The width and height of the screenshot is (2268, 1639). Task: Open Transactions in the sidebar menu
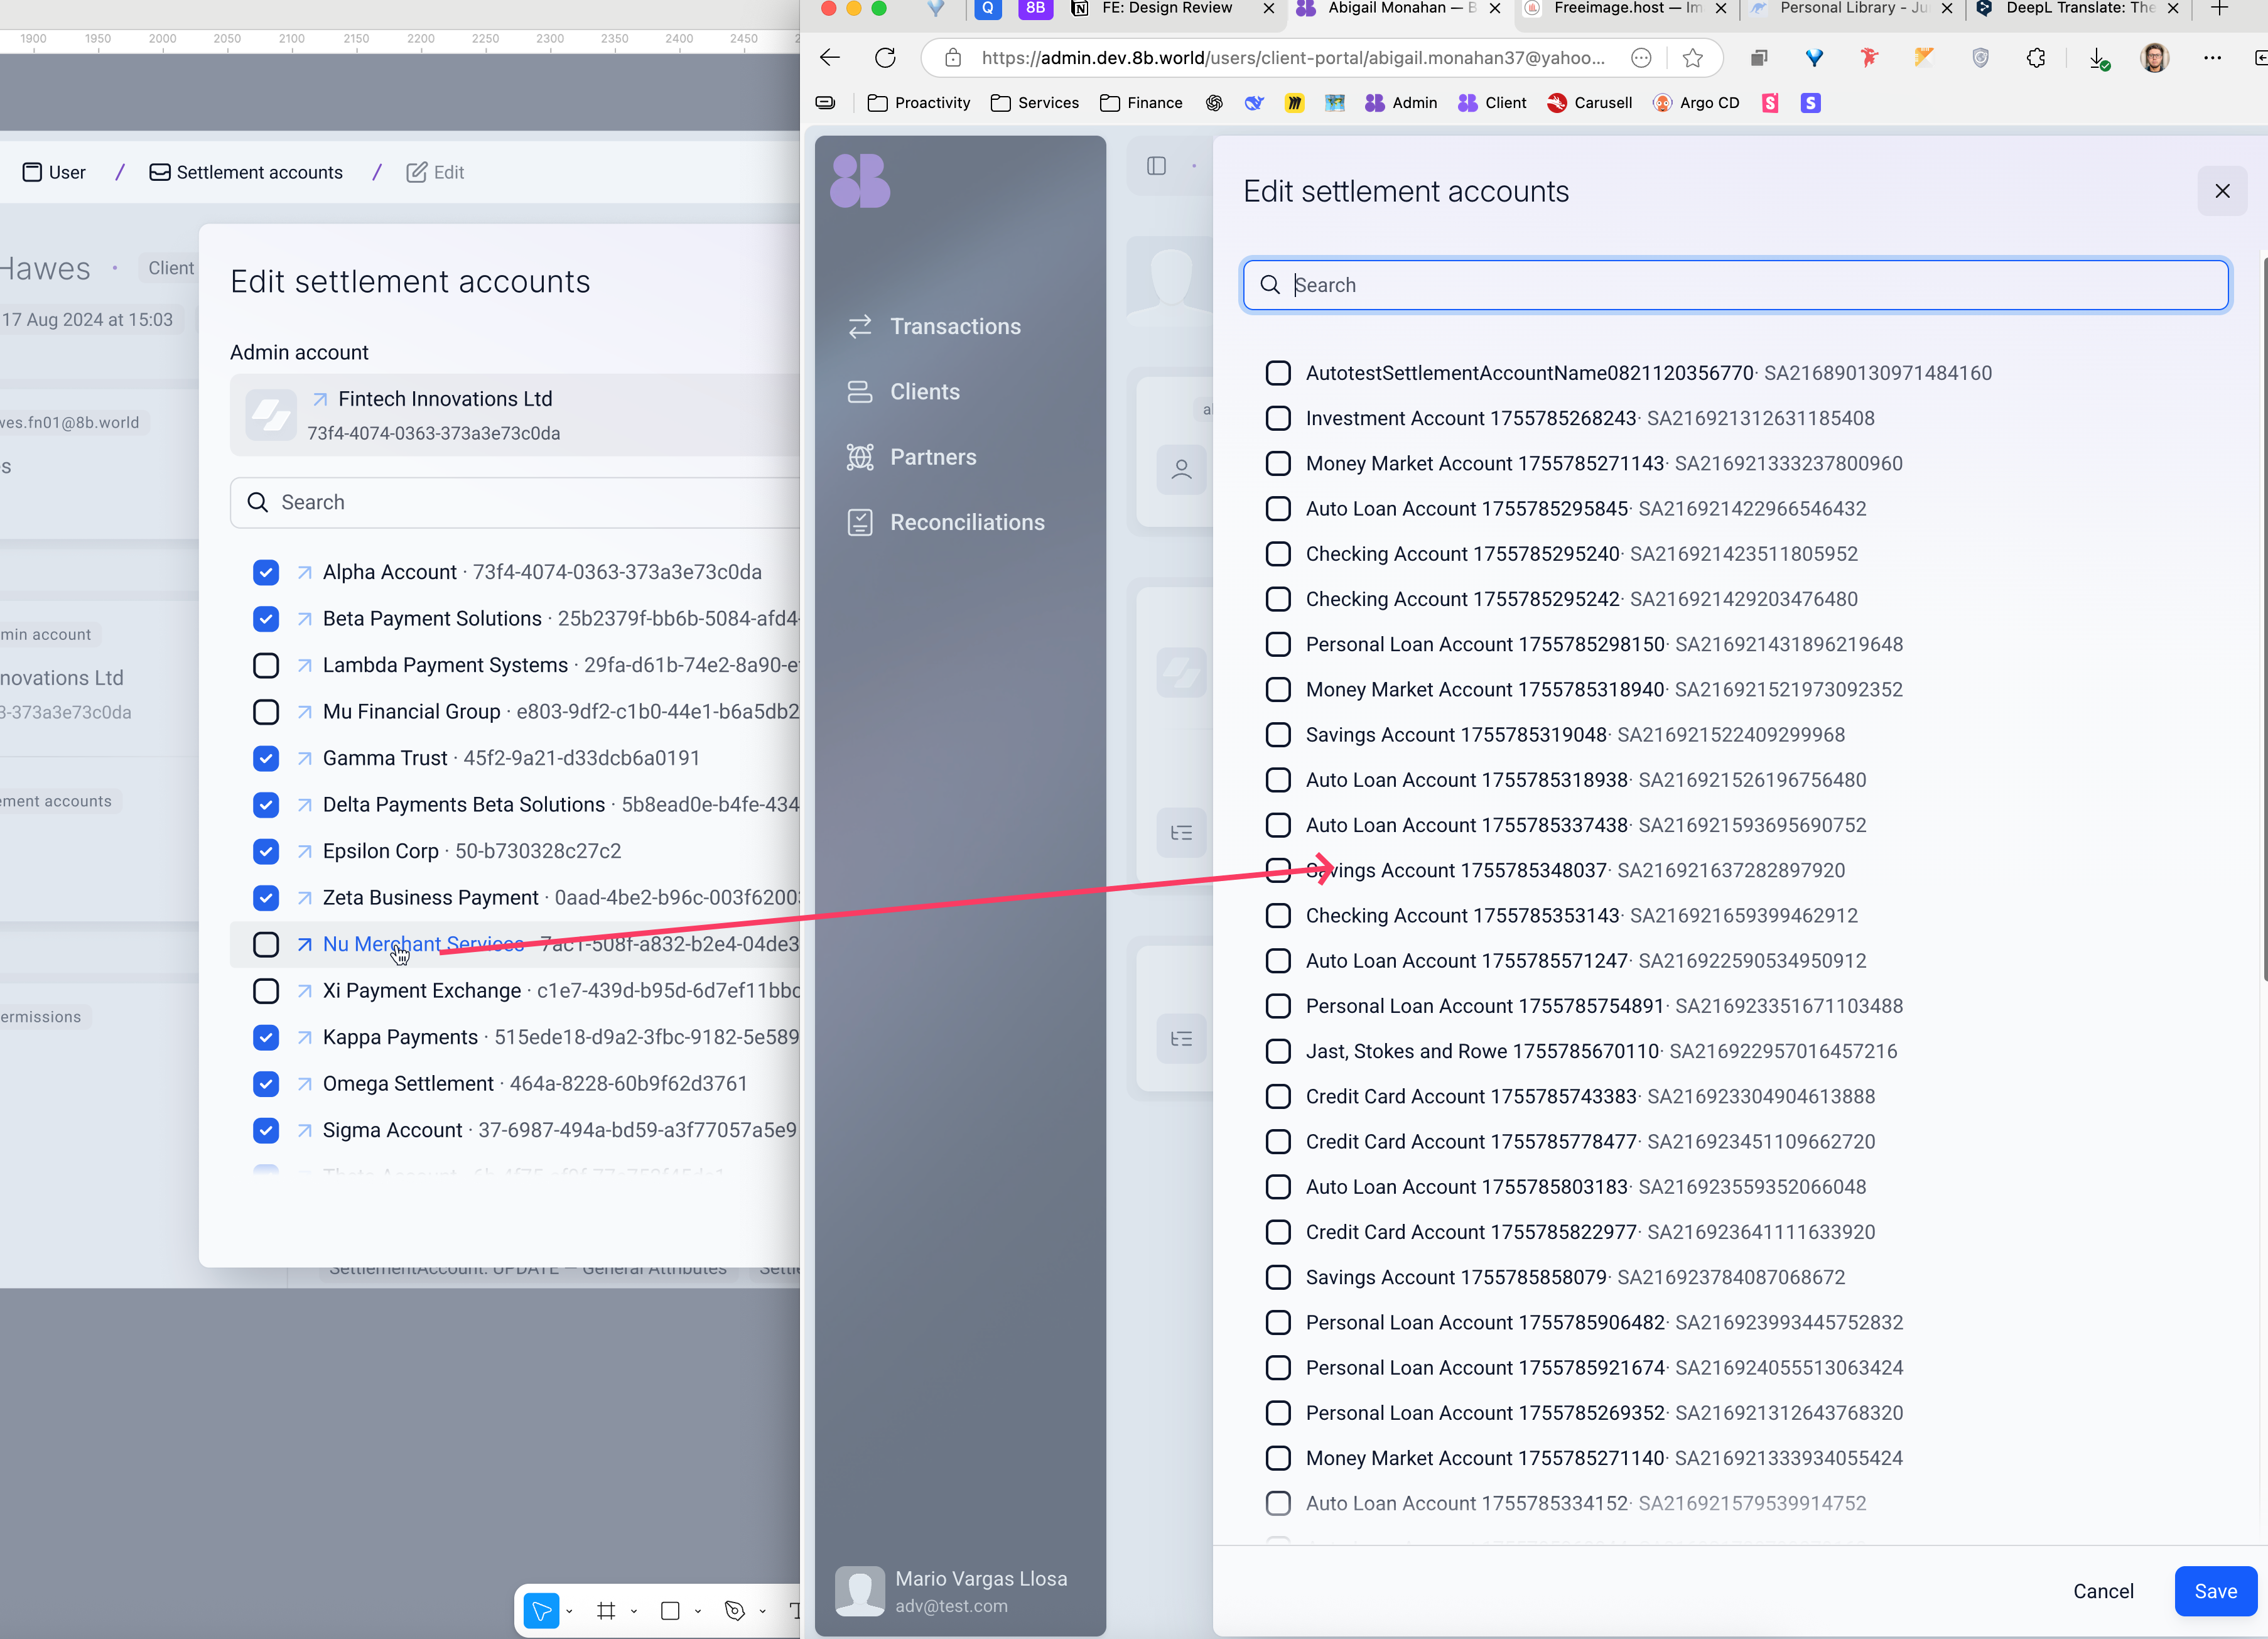pyautogui.click(x=955, y=326)
